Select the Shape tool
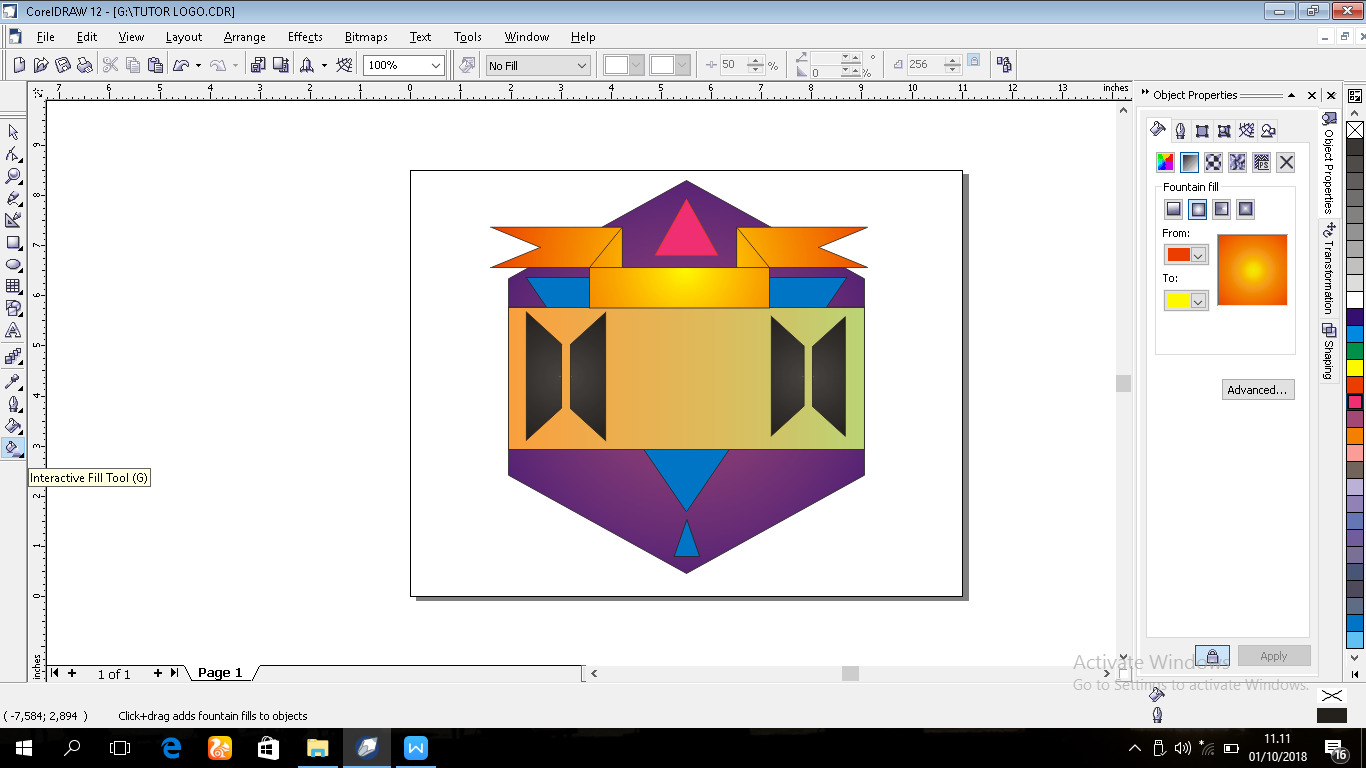The height and width of the screenshot is (768, 1366). coord(14,152)
